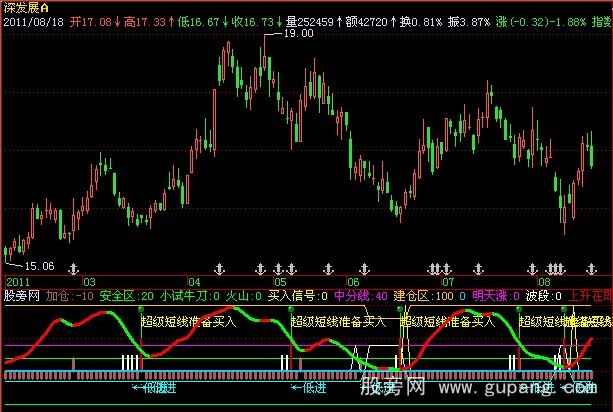Screen dimensions: 613x412
Task: Jump to the 06 month marker
Action: [353, 282]
